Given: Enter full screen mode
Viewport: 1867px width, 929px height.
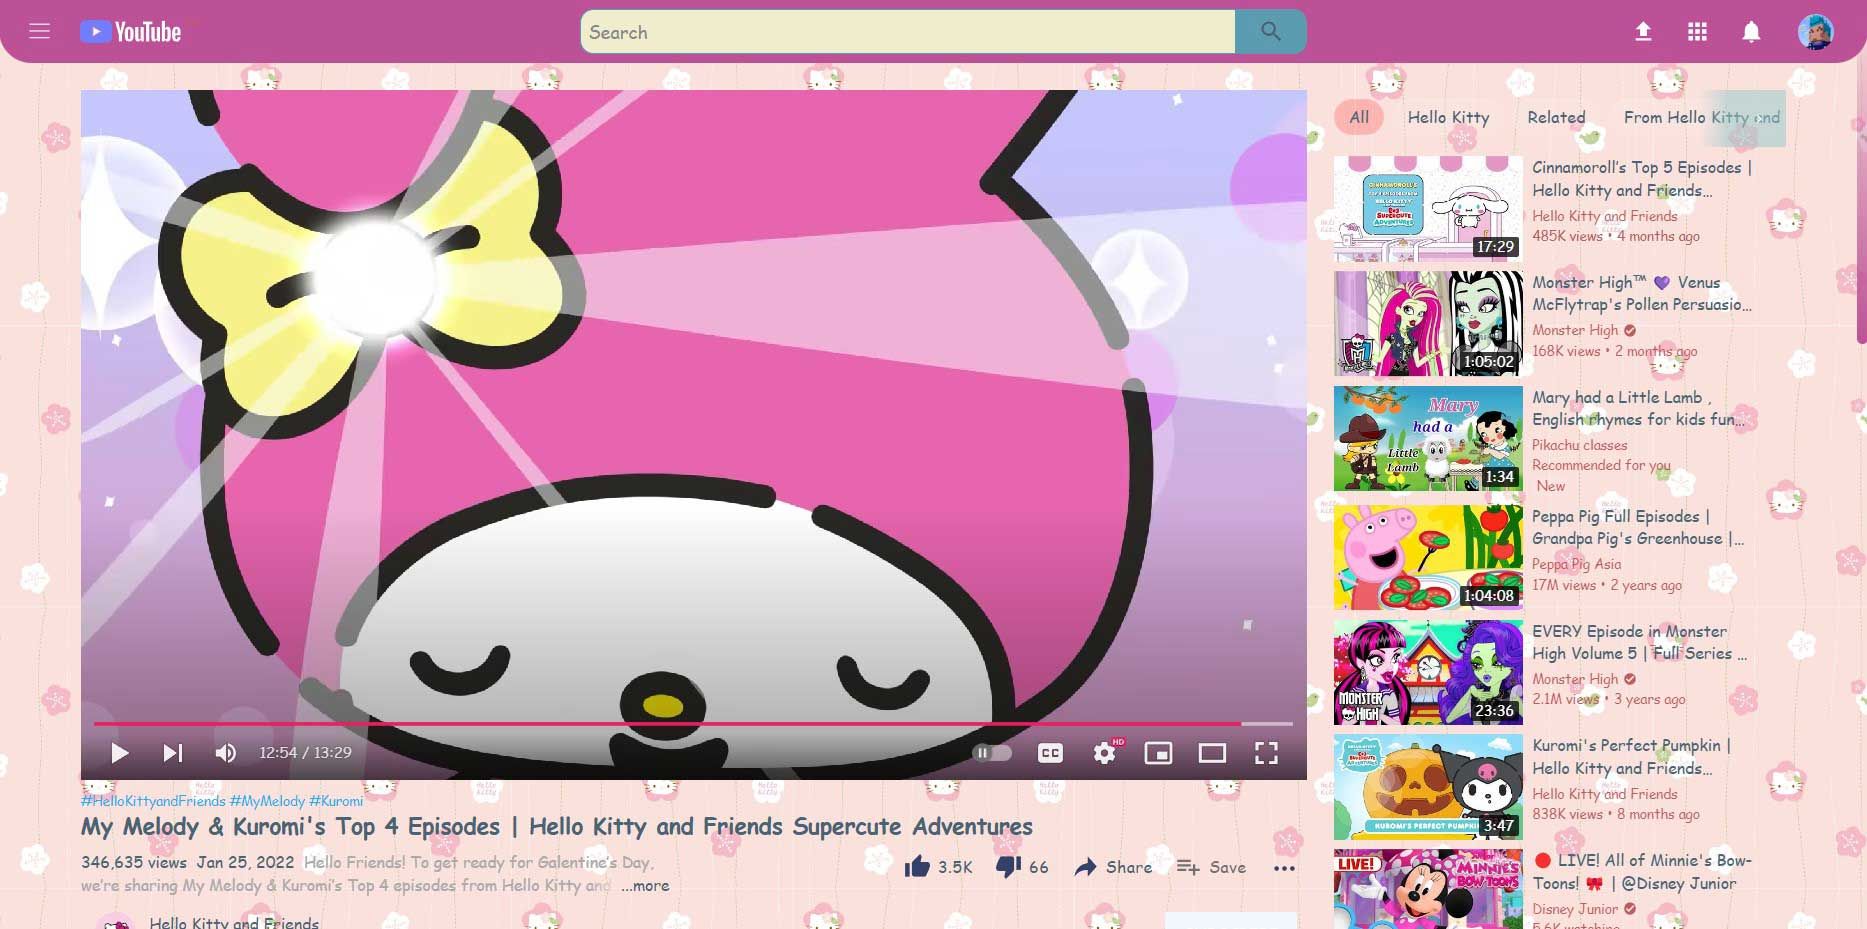Looking at the screenshot, I should [1266, 753].
